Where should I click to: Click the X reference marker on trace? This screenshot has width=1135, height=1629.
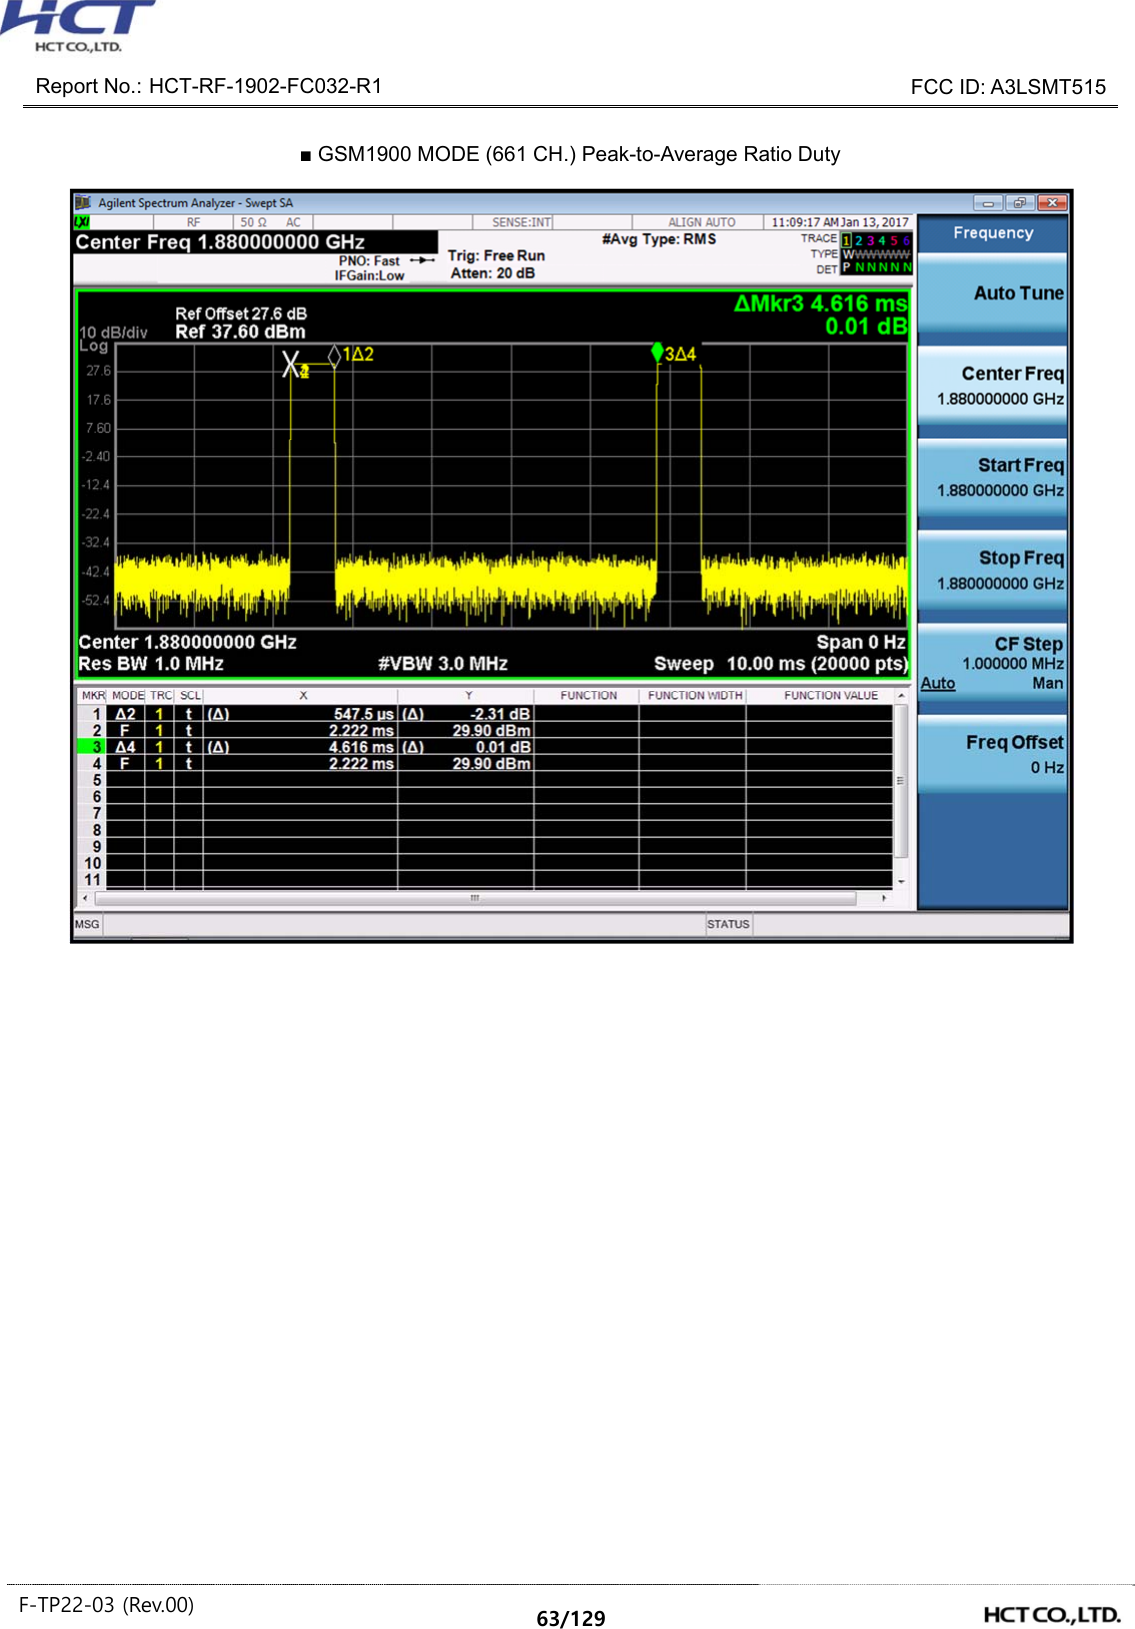click(291, 364)
